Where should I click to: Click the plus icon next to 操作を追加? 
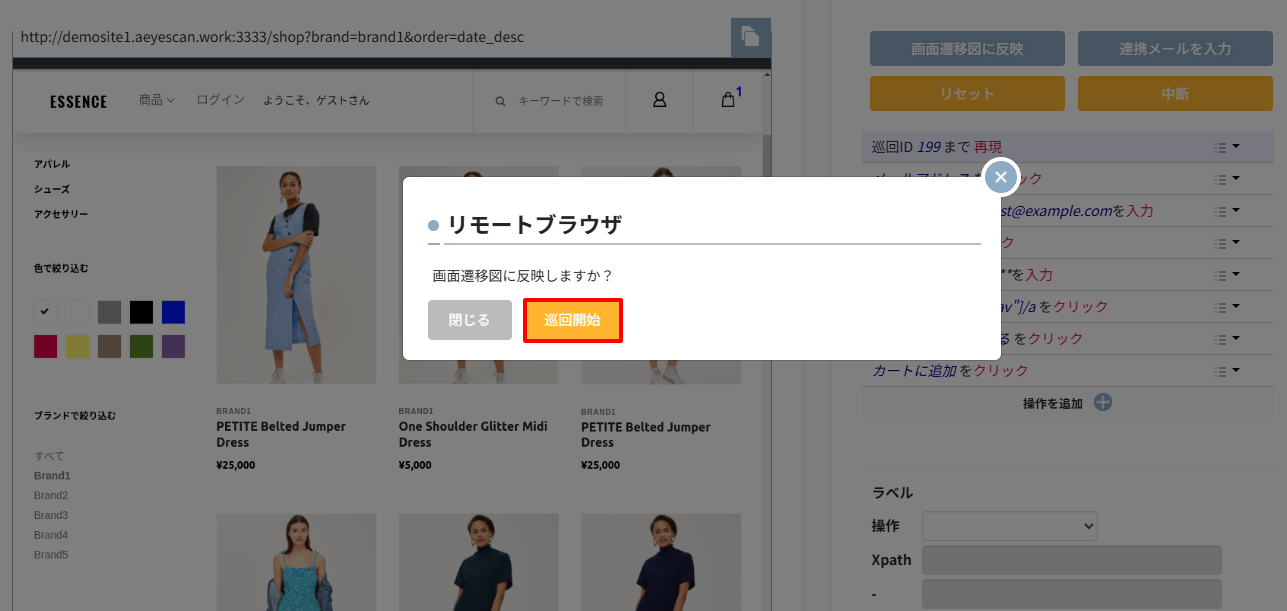(1102, 403)
